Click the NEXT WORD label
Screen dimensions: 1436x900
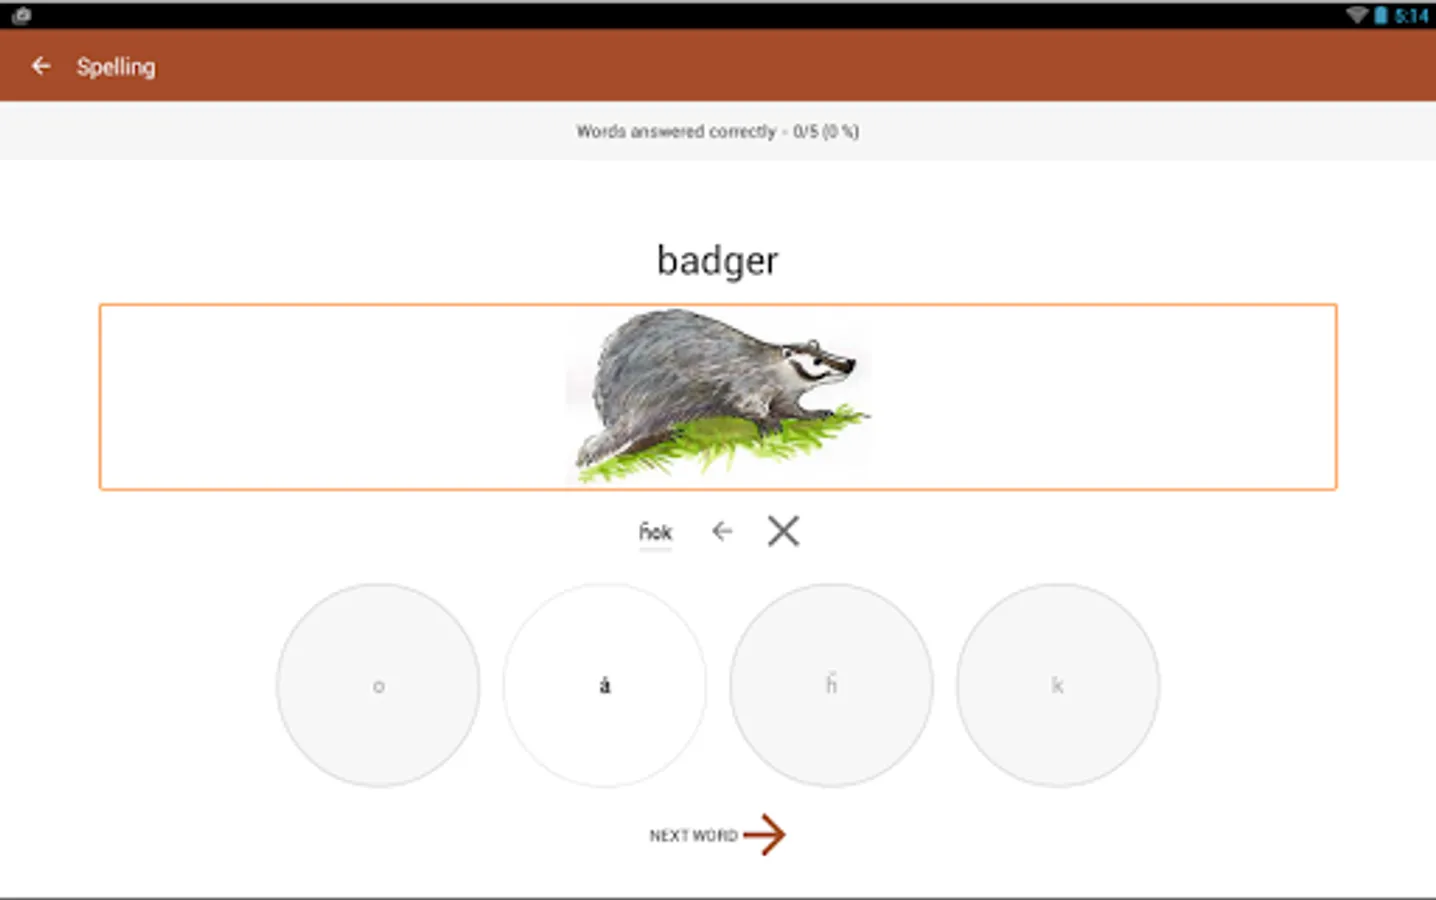point(693,835)
